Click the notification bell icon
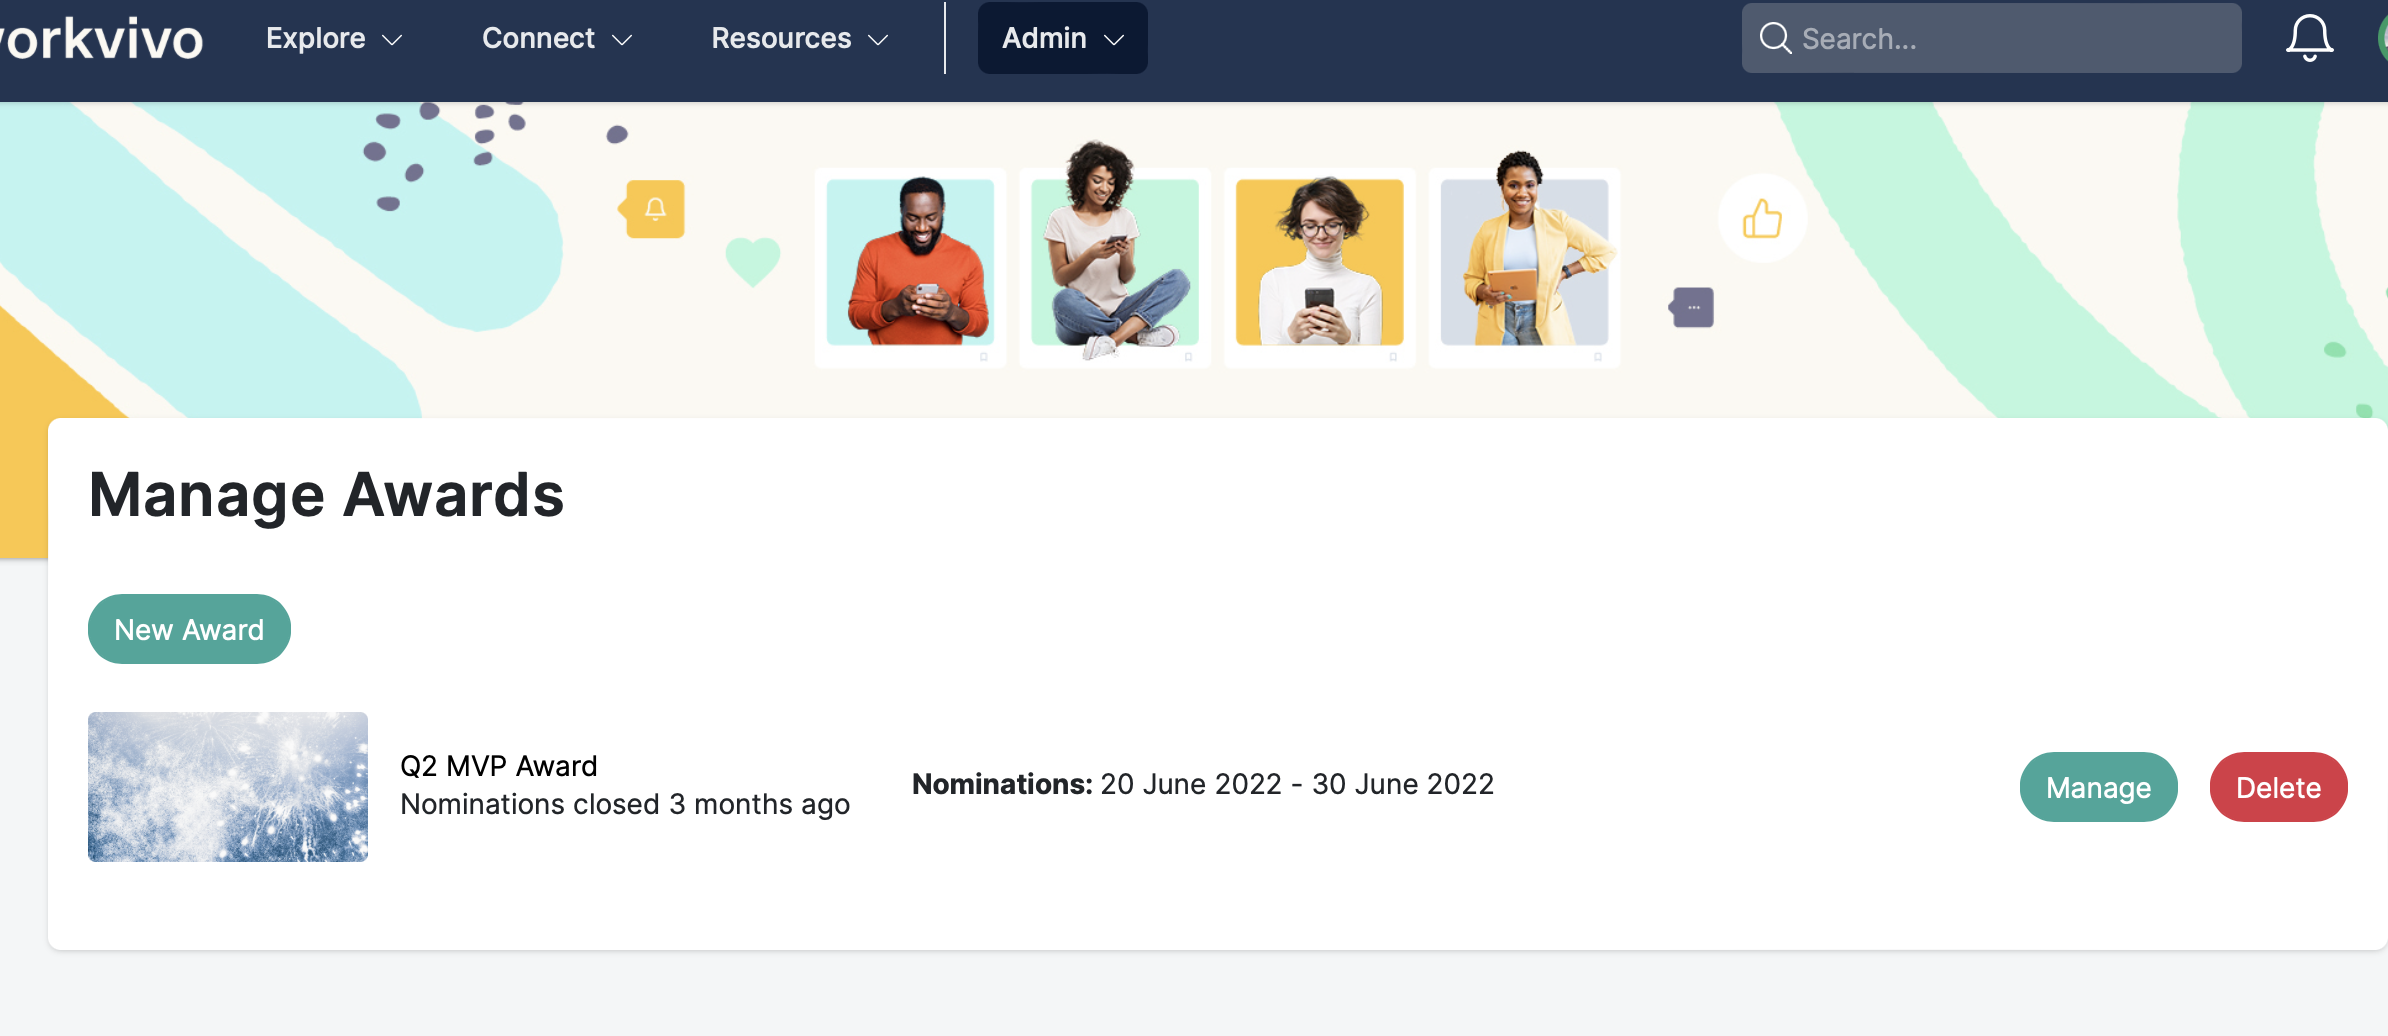The height and width of the screenshot is (1036, 2388). [x=2309, y=39]
